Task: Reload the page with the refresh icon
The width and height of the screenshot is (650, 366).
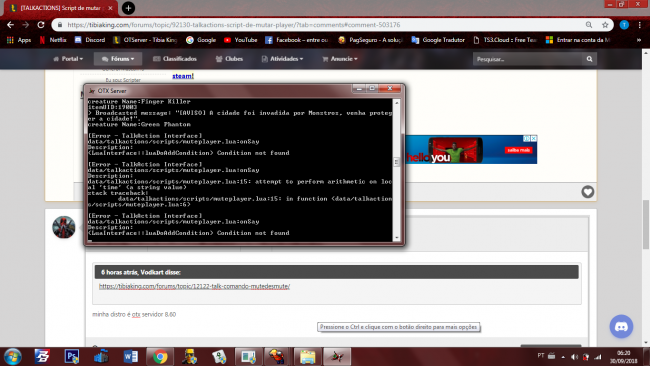Action: point(41,25)
